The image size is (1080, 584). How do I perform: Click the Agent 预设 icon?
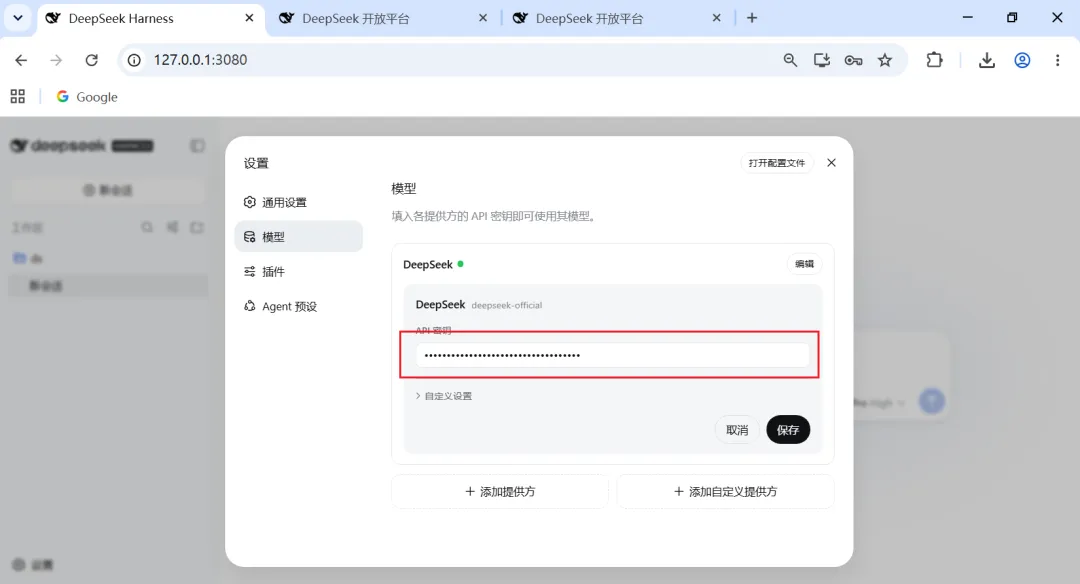249,306
